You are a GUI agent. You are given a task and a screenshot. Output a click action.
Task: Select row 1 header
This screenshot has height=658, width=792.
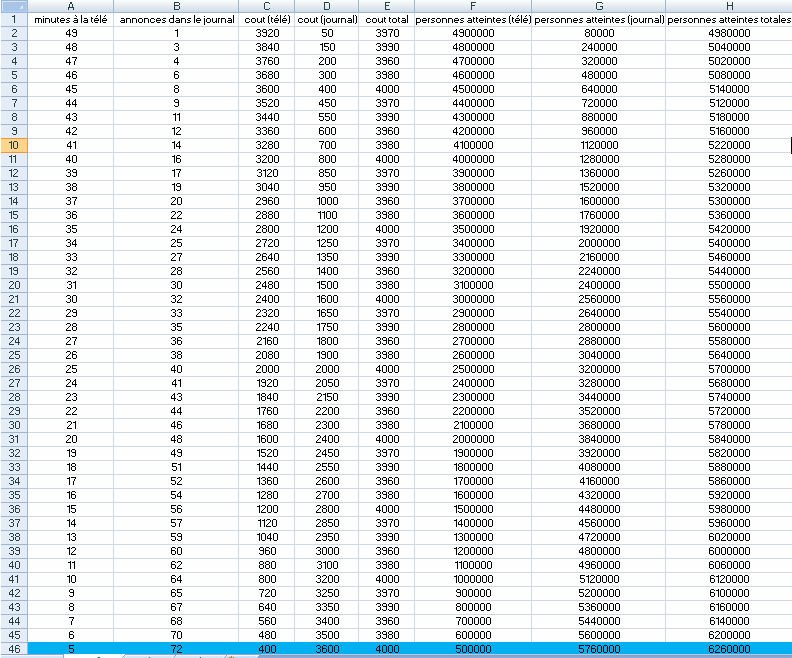click(x=14, y=19)
